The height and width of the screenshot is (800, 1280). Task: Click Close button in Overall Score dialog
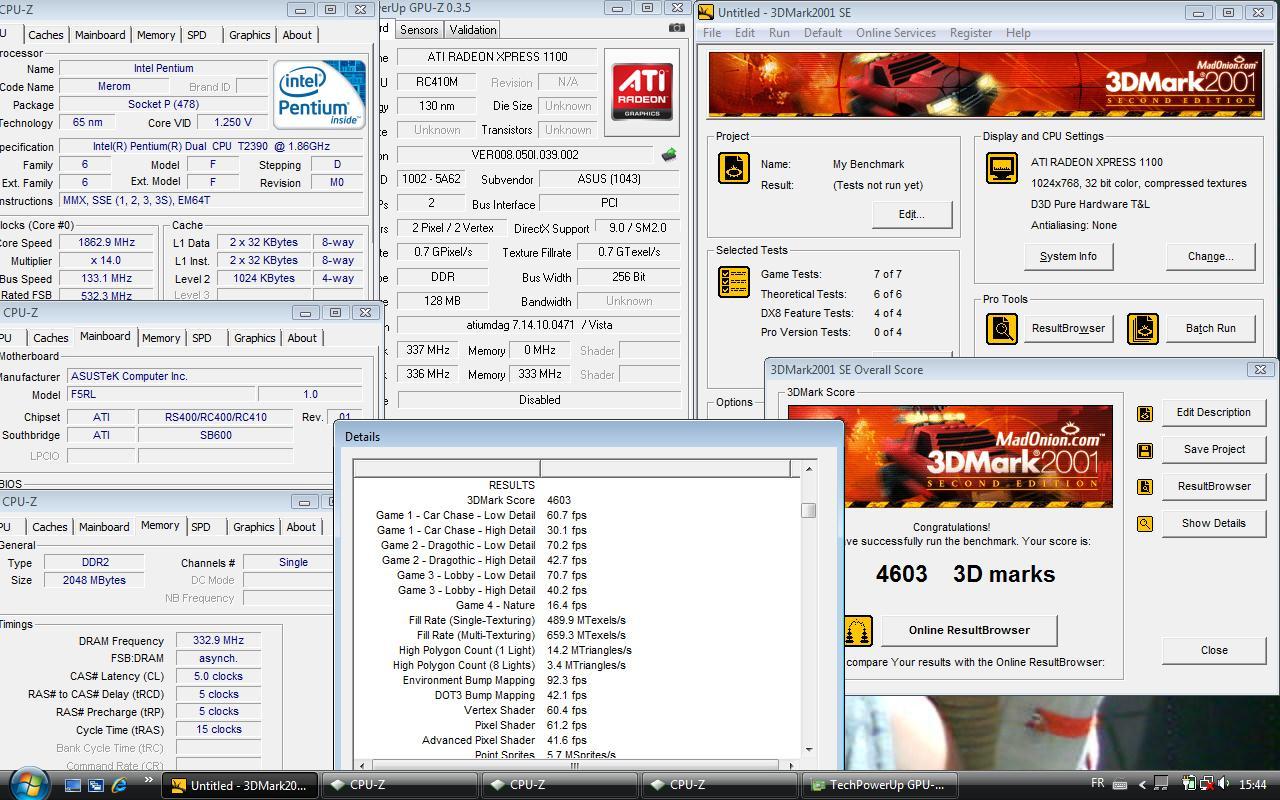click(x=1213, y=651)
